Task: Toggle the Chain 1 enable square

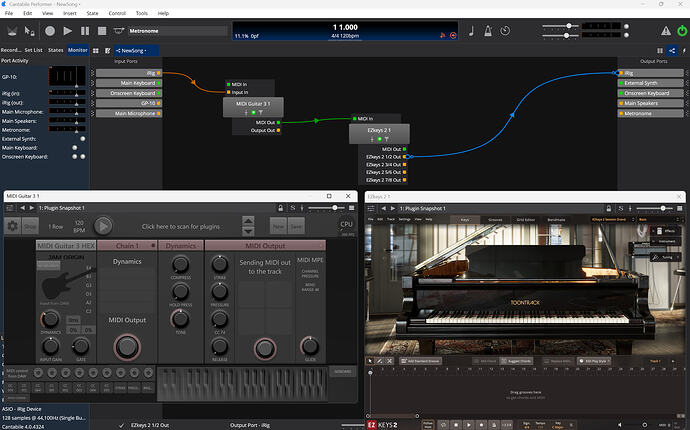Action: click(153, 245)
